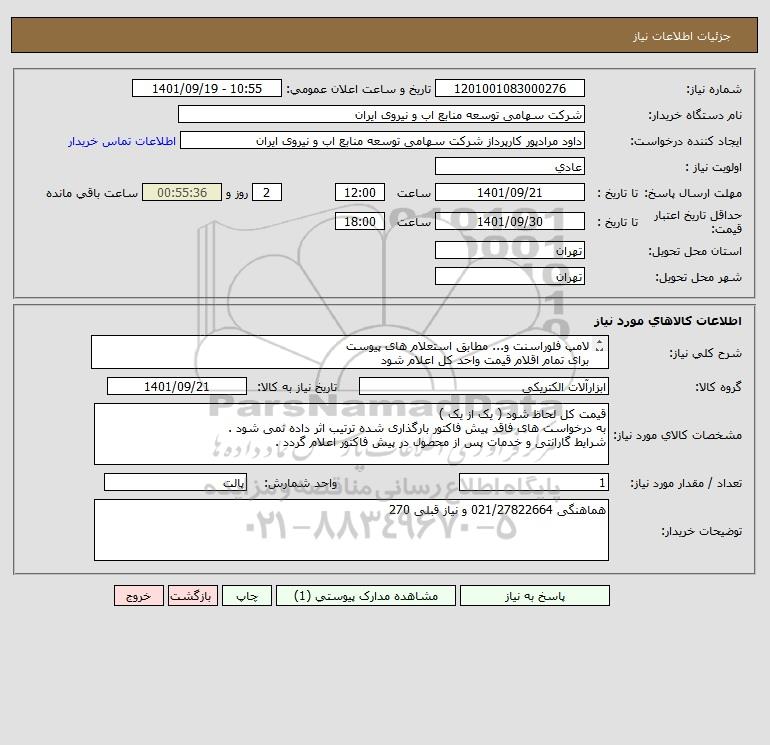The height and width of the screenshot is (745, 770).
Task: Click the label ساعت باقی مانده
Action: click(x=92, y=193)
